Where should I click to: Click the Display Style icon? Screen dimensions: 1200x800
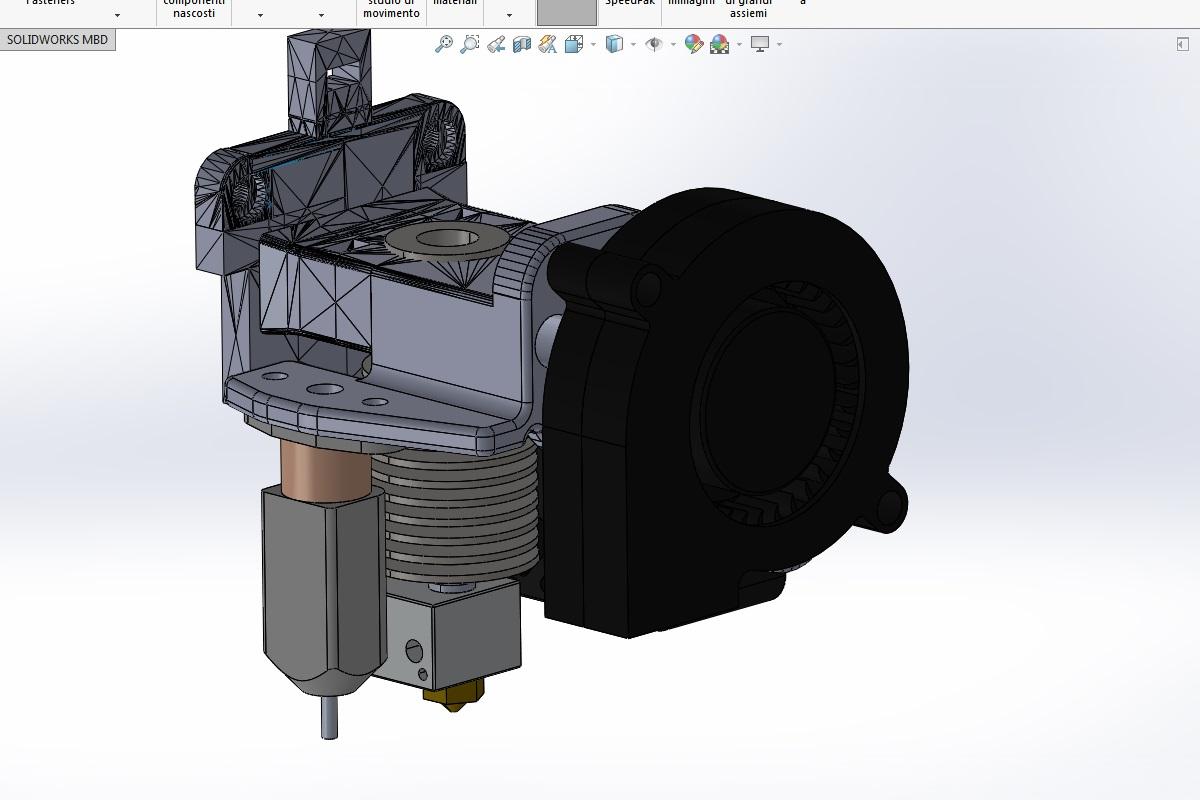(x=614, y=44)
